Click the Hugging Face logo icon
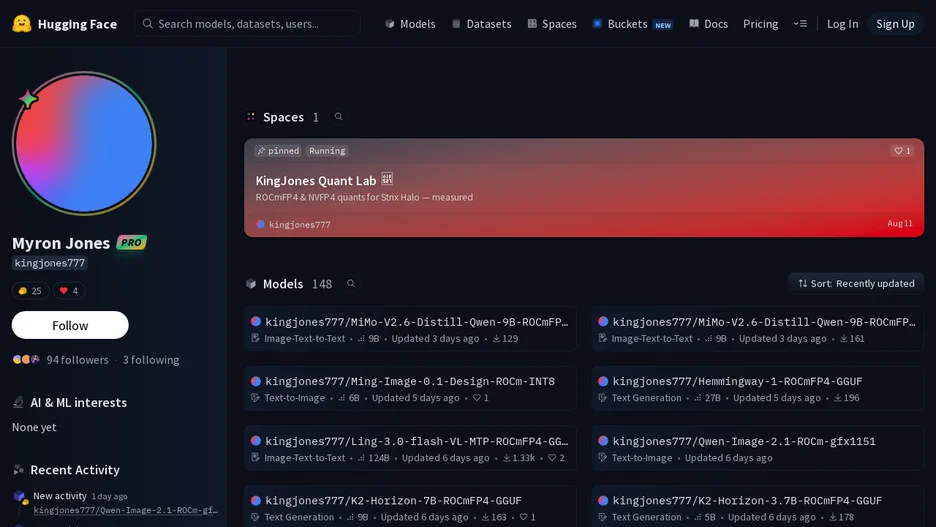 22,24
